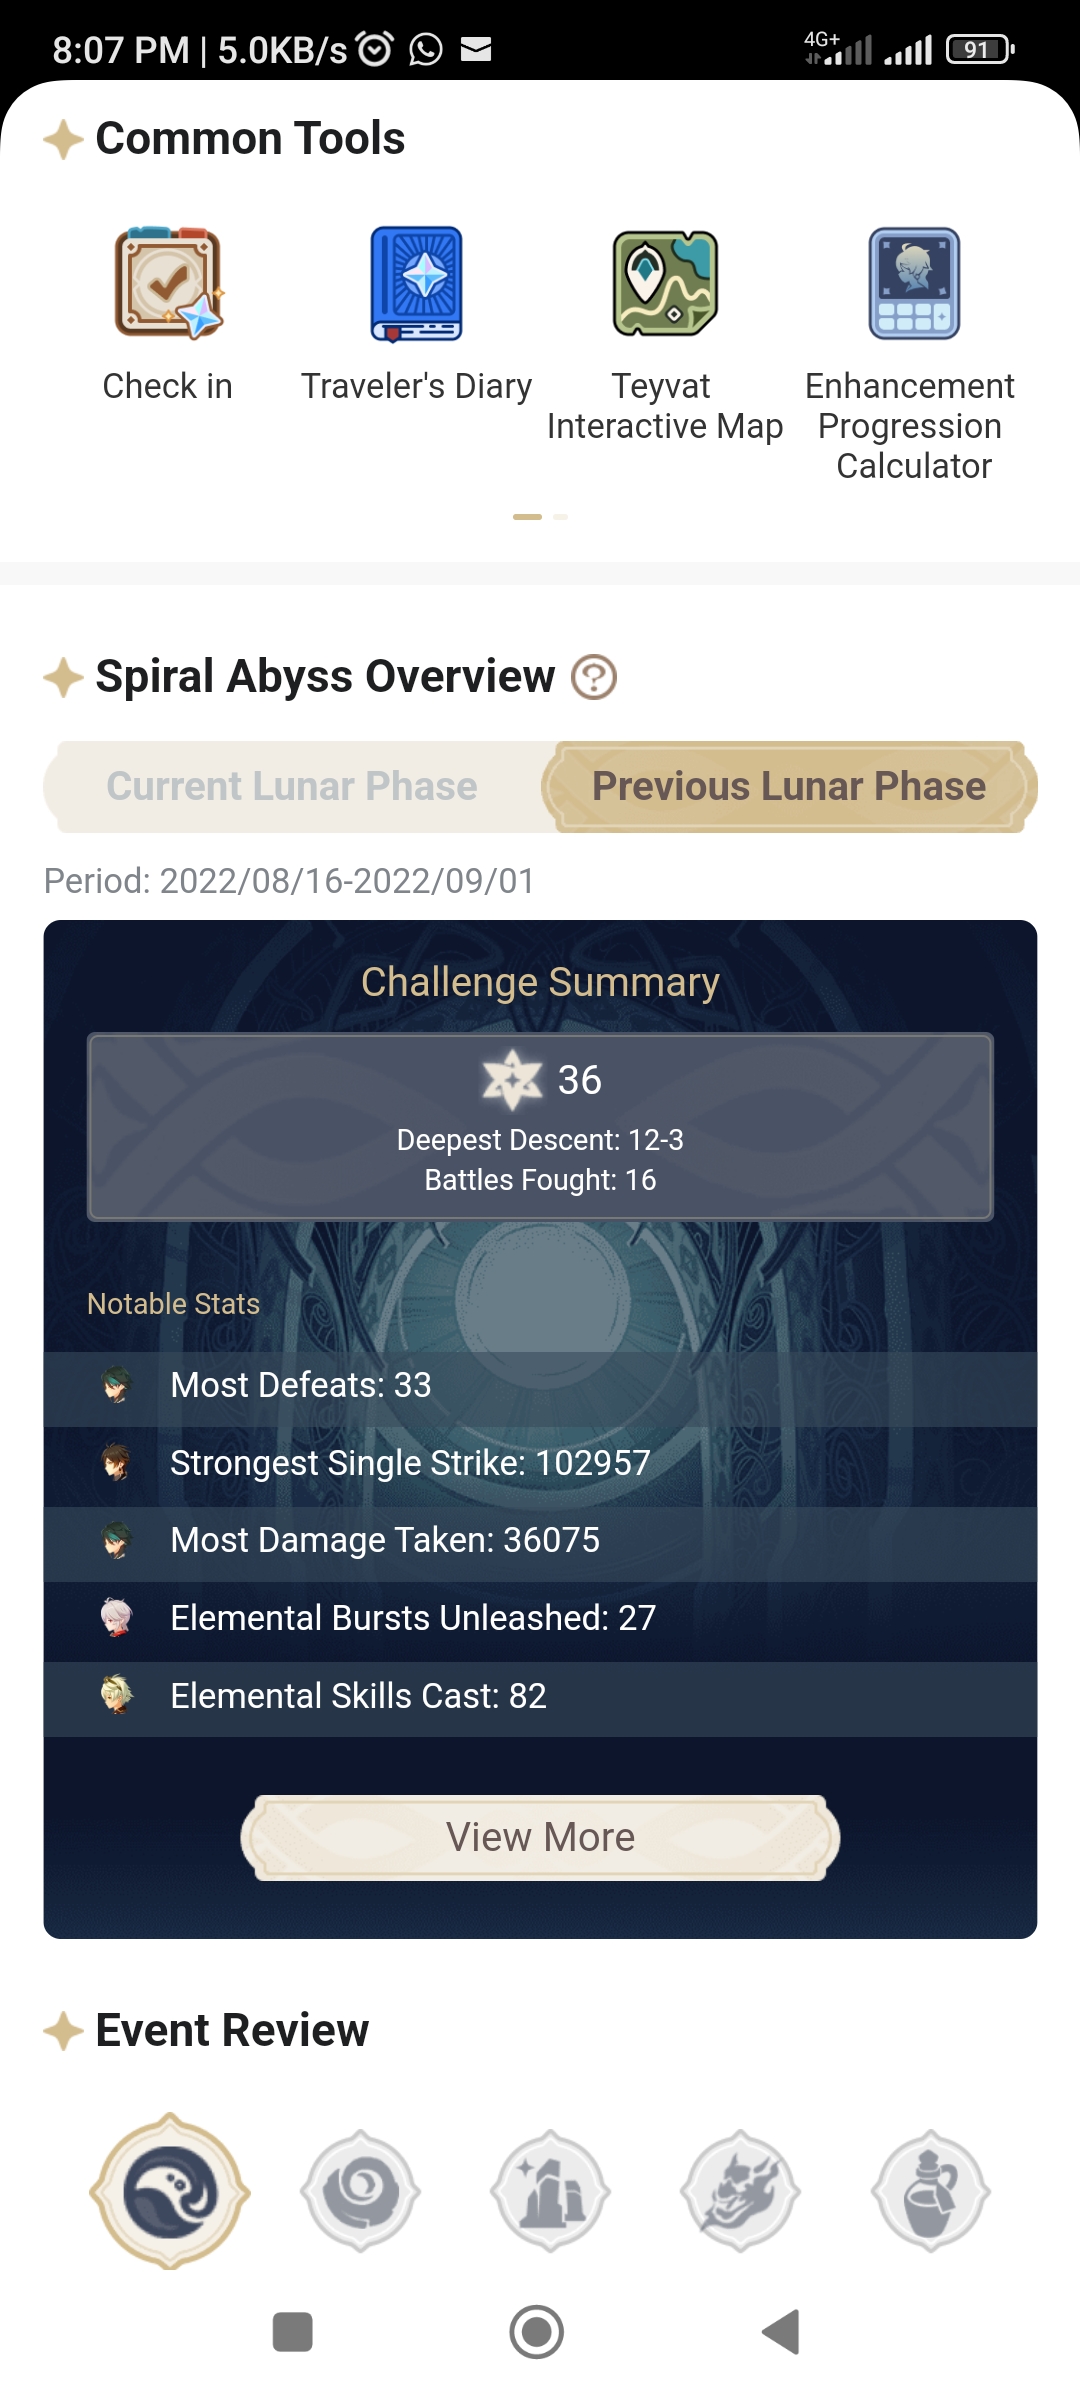Open the Check in tool
The height and width of the screenshot is (2400, 1080).
pos(166,285)
